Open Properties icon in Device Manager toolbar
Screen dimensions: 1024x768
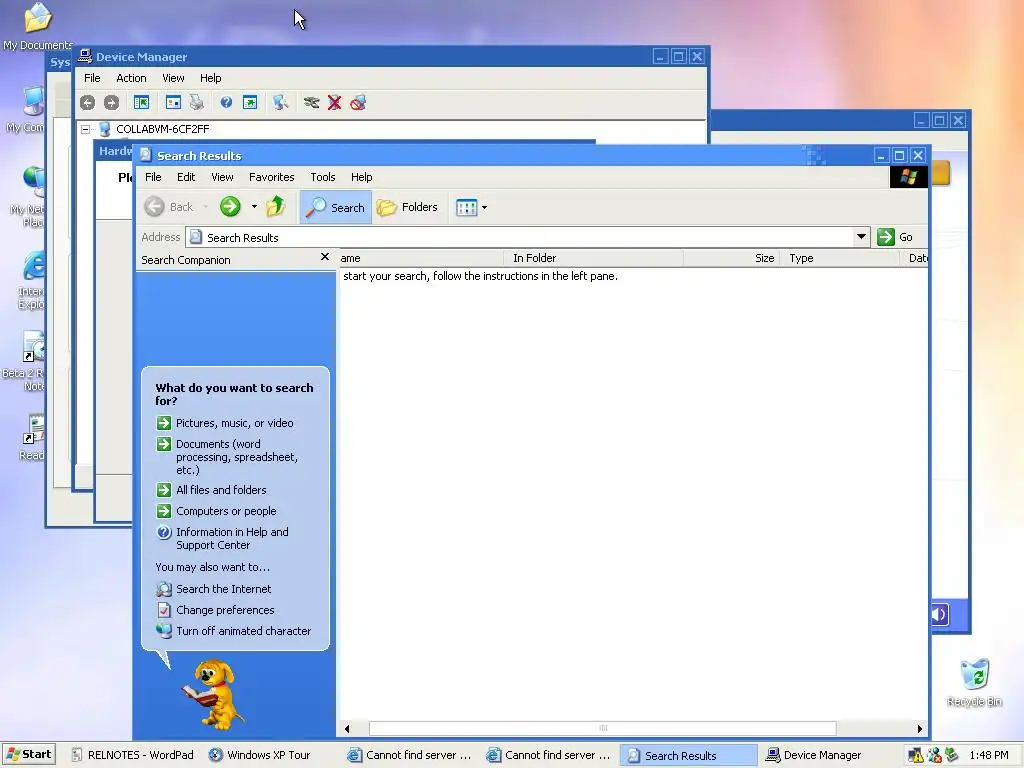173,103
